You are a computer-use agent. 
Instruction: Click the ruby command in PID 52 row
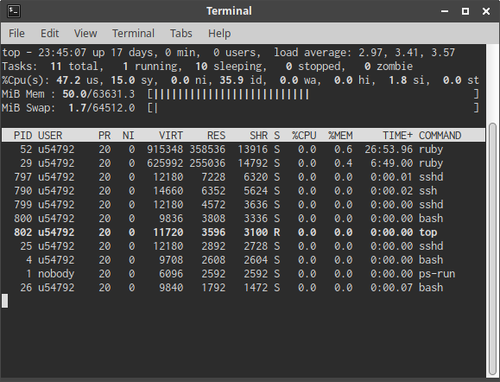431,149
